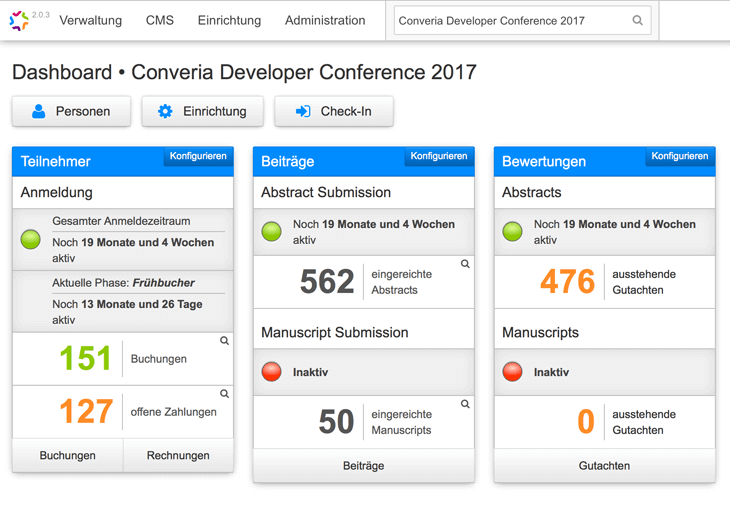
Task: Click the 'Aktuelle Phase: Frühbucher' text
Action: tap(123, 283)
